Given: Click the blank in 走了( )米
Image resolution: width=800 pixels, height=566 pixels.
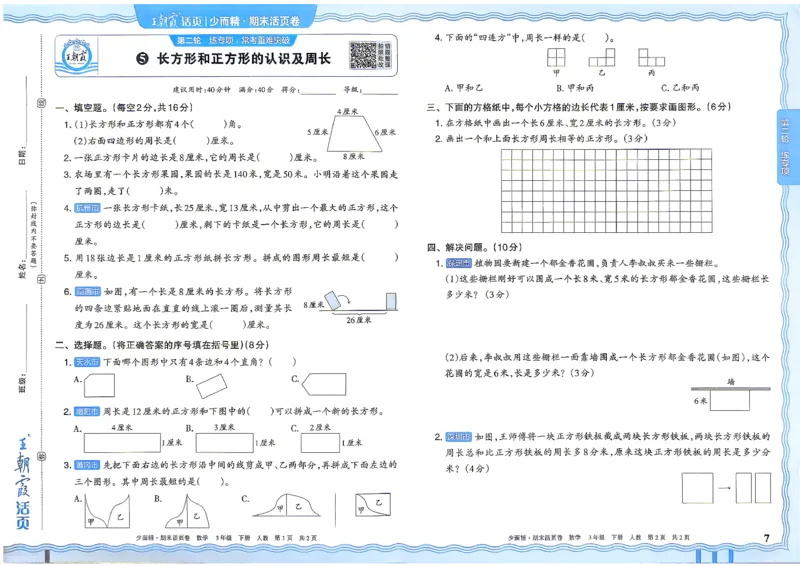Looking at the screenshot, I should [x=145, y=191].
